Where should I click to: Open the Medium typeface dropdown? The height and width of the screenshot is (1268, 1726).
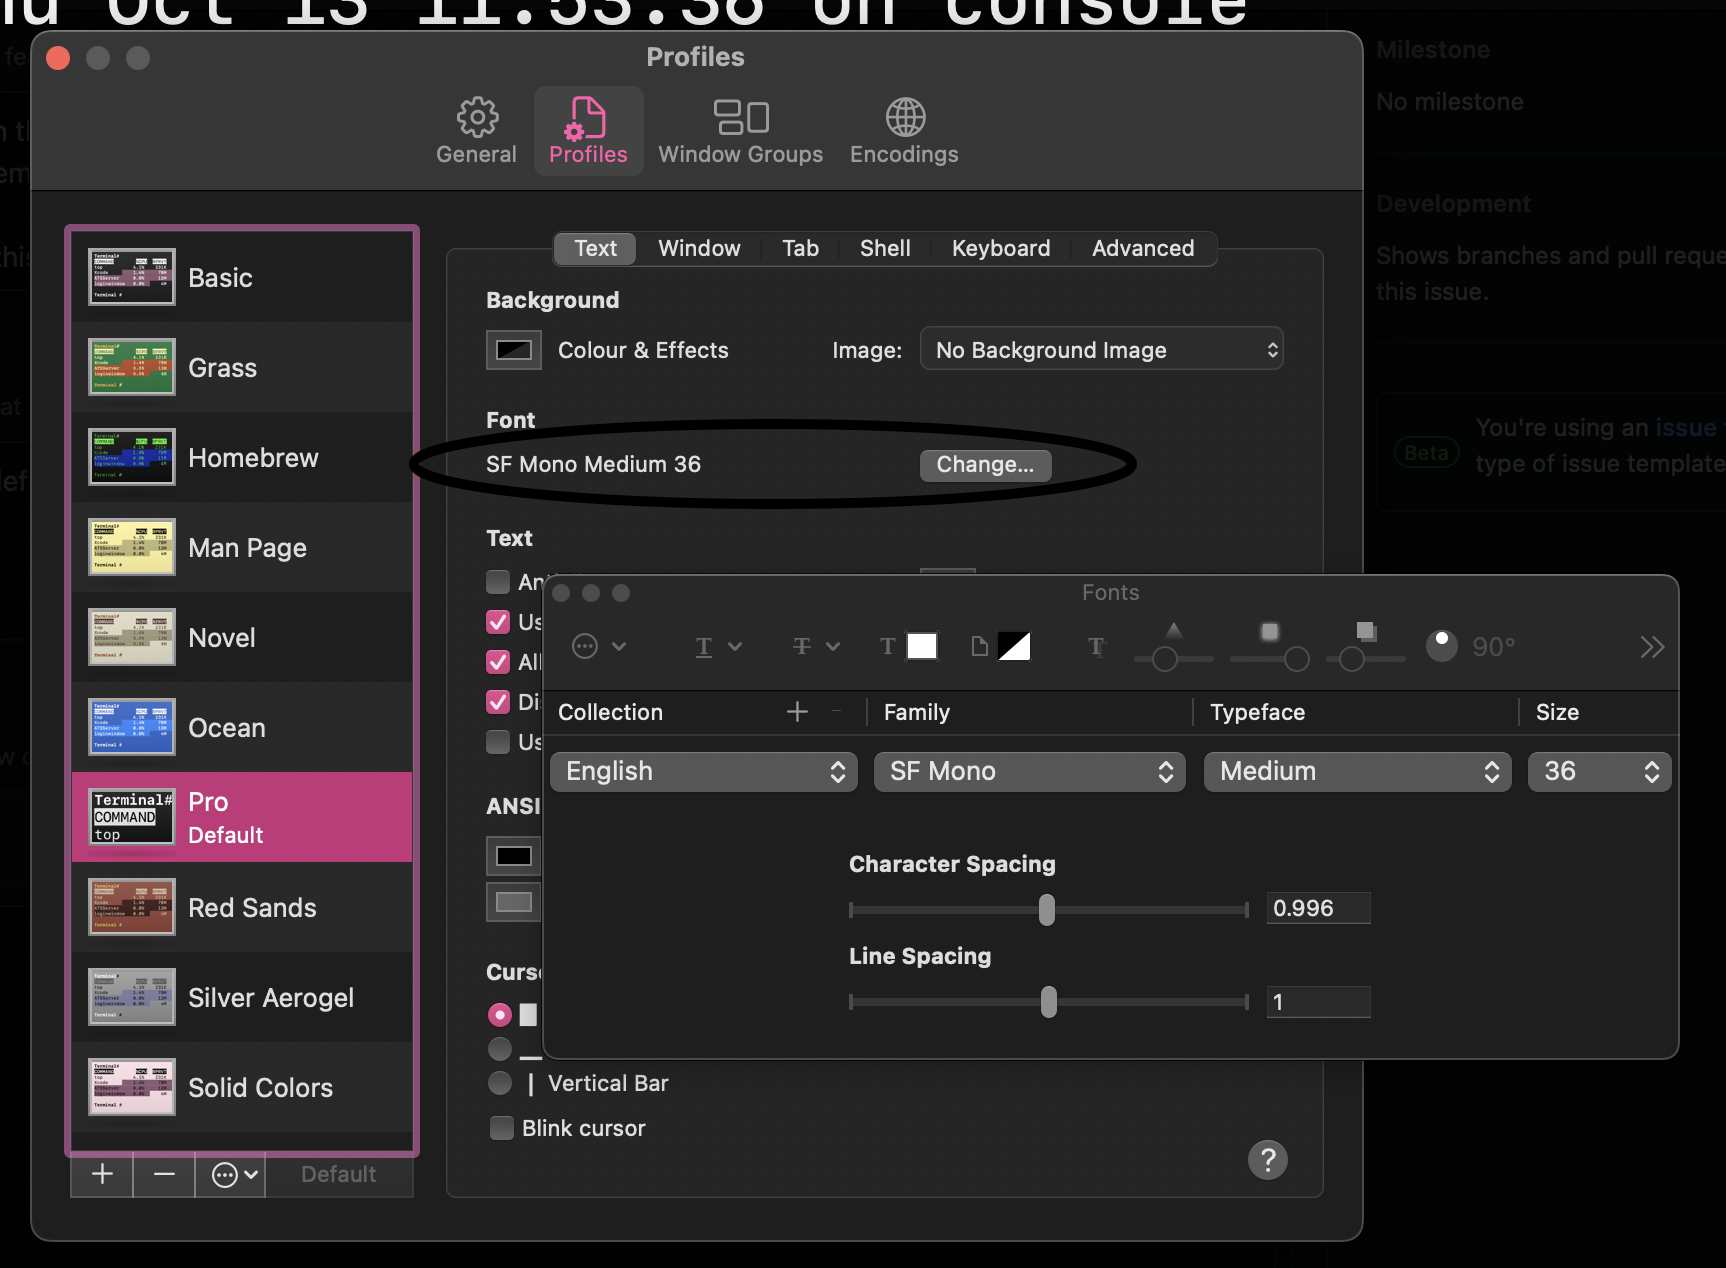(1356, 771)
